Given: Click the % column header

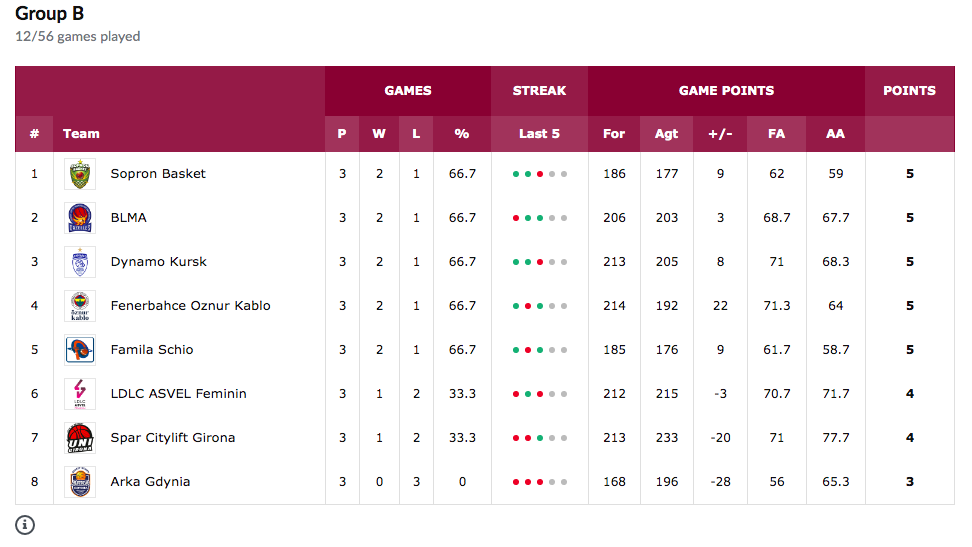Looking at the screenshot, I should pyautogui.click(x=462, y=134).
